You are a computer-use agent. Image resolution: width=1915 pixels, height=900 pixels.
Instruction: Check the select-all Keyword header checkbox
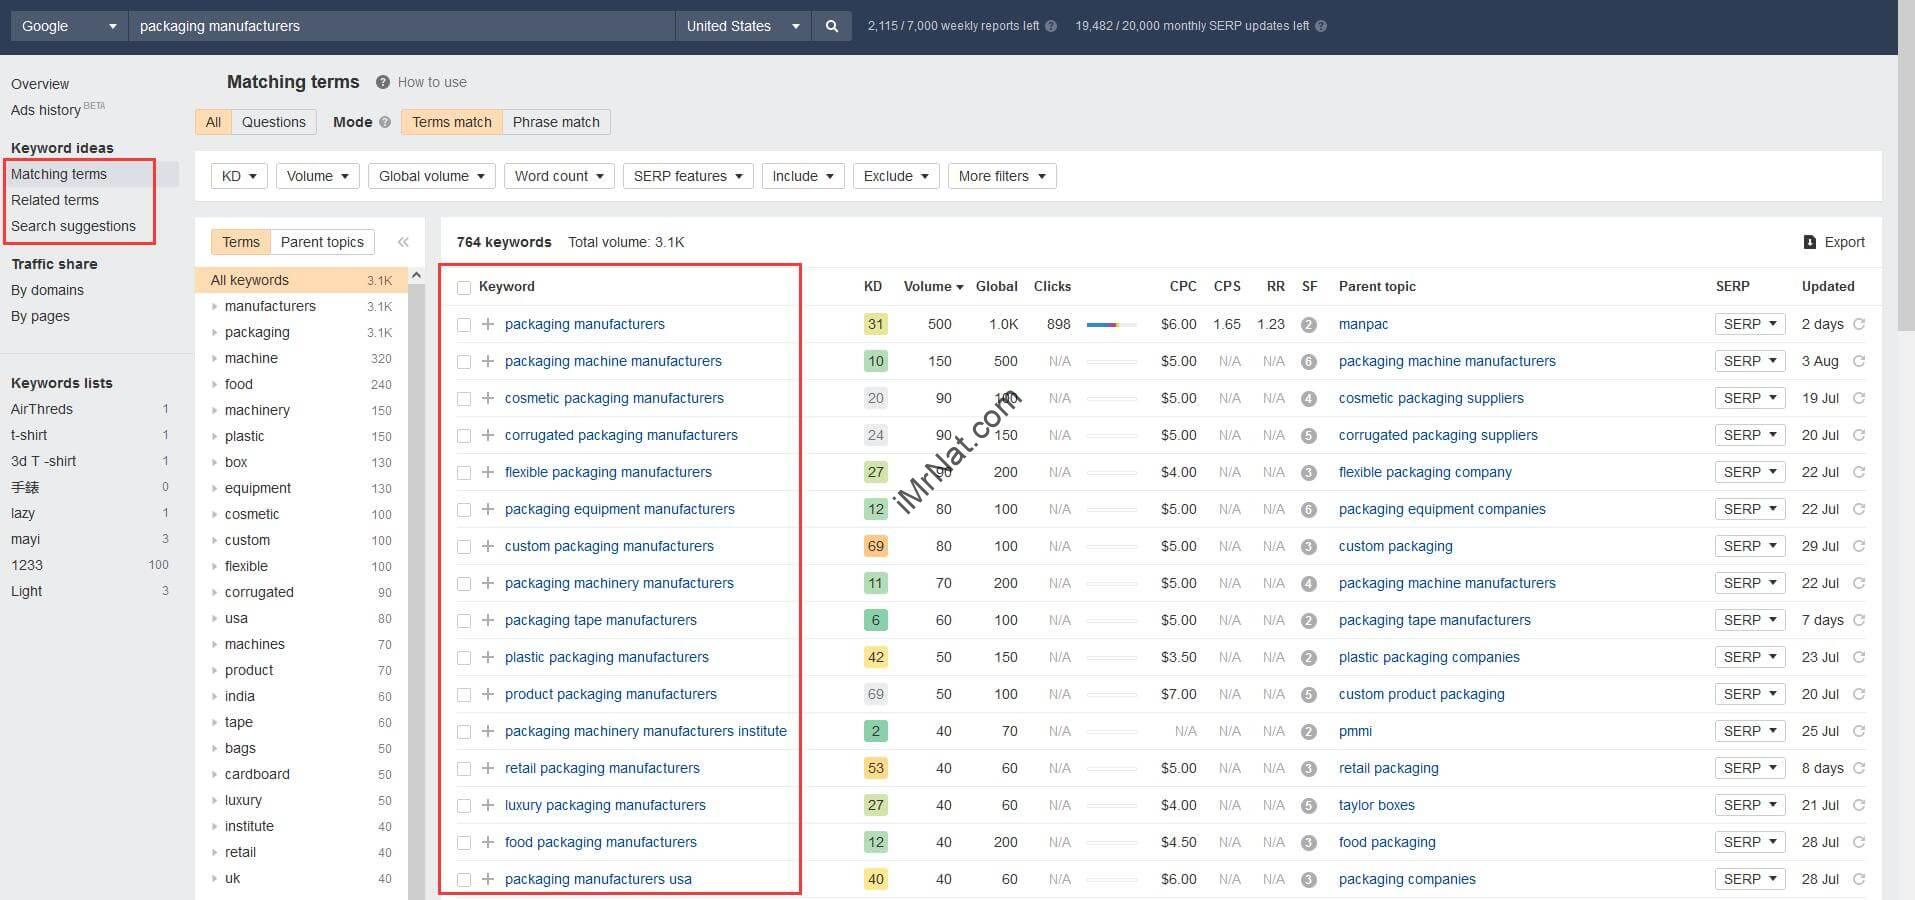coord(464,288)
